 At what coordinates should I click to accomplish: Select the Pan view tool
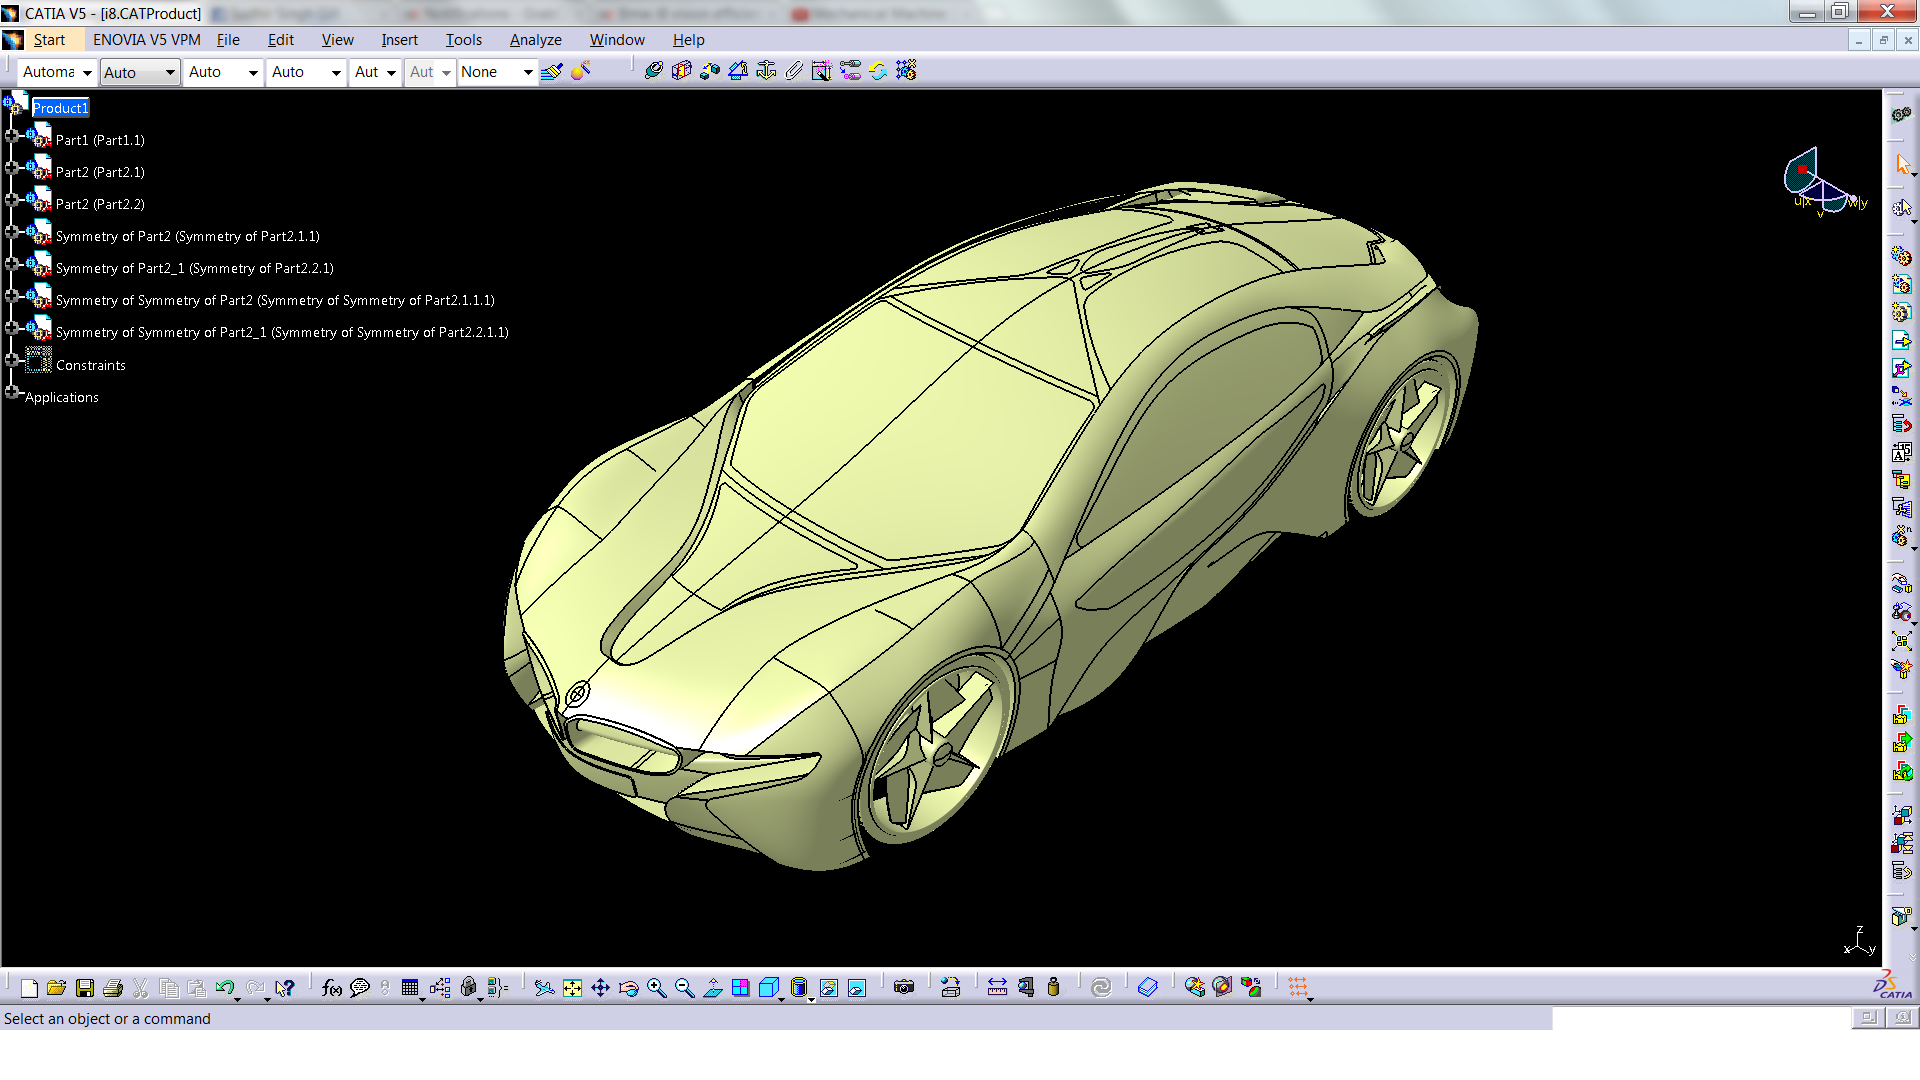(x=600, y=988)
